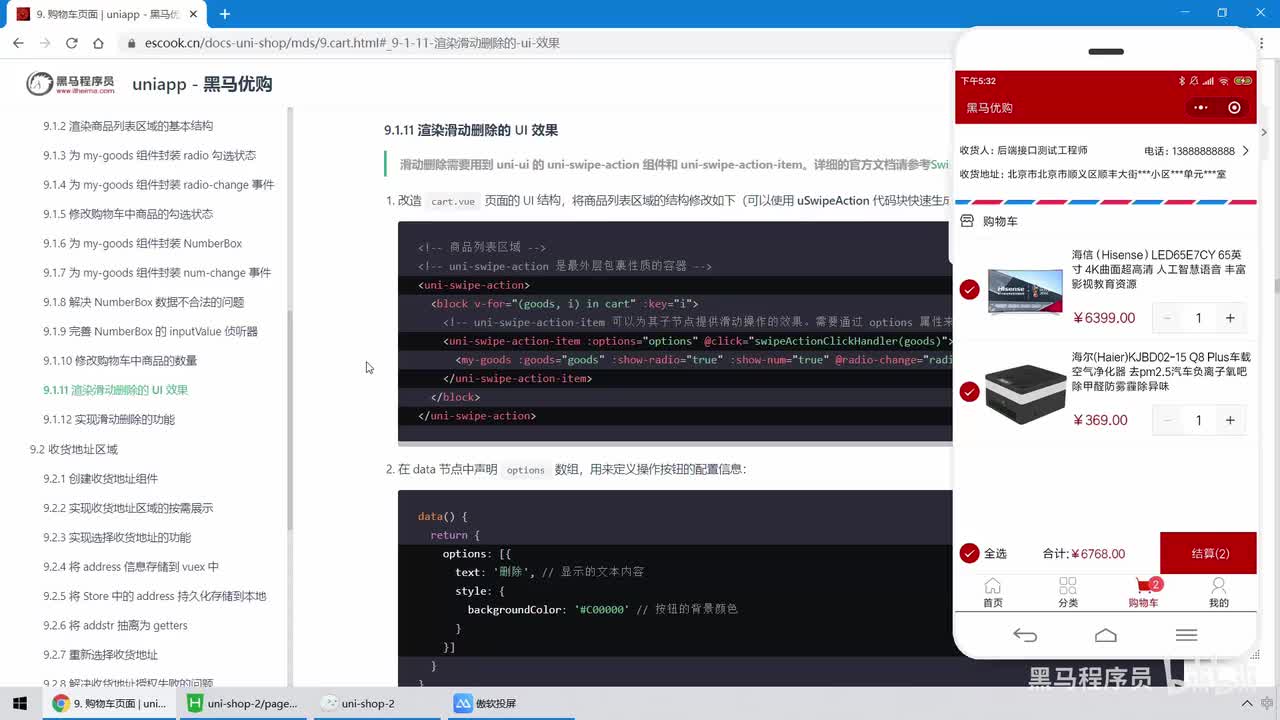1280x720 pixels.
Task: Tap the phone home navigation icon
Action: (x=1105, y=635)
